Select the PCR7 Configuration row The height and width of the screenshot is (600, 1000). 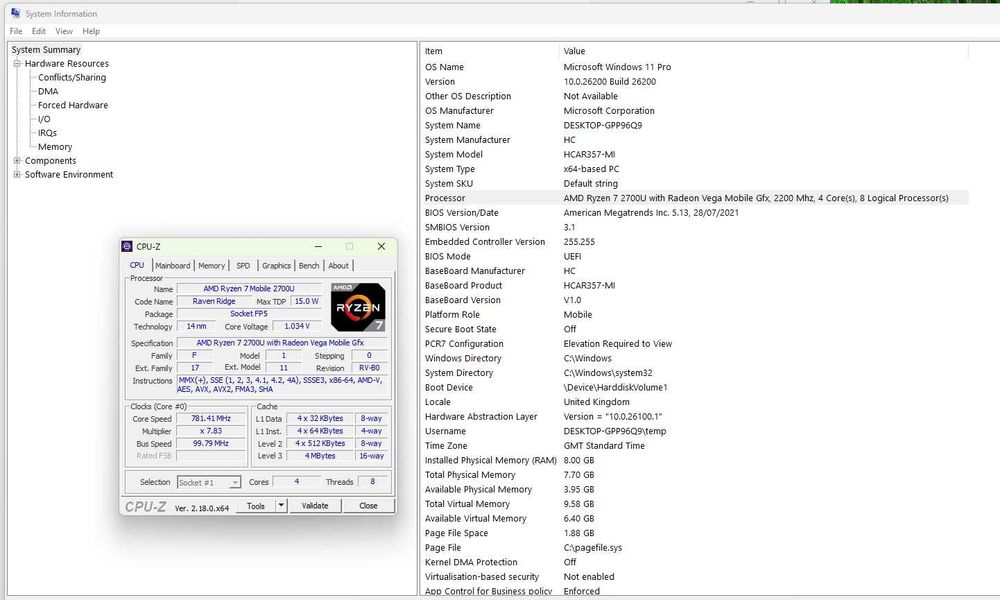pyautogui.click(x=696, y=344)
